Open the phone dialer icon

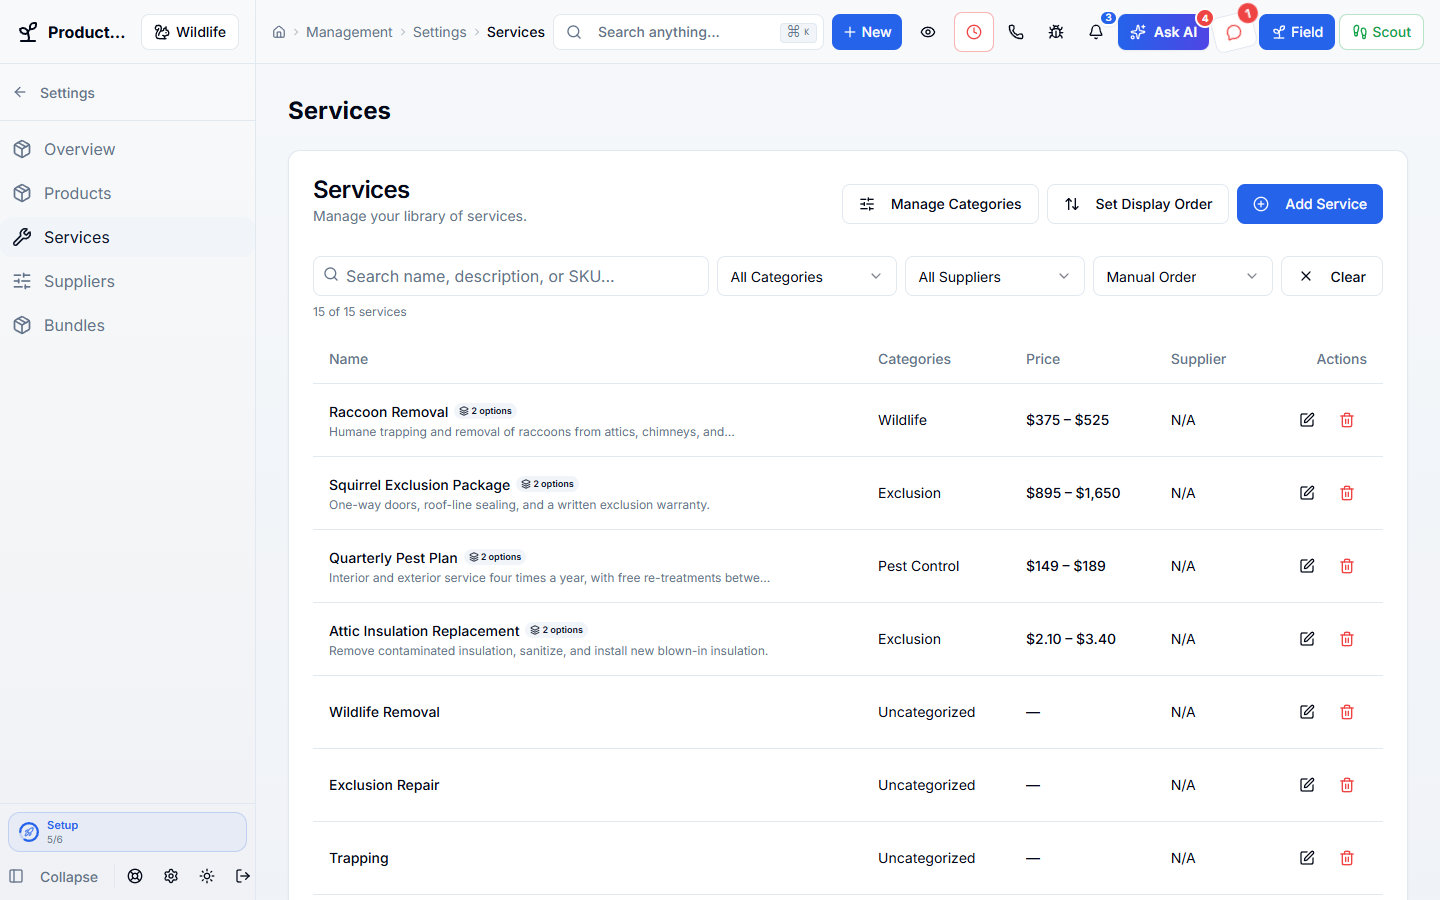coord(1016,32)
